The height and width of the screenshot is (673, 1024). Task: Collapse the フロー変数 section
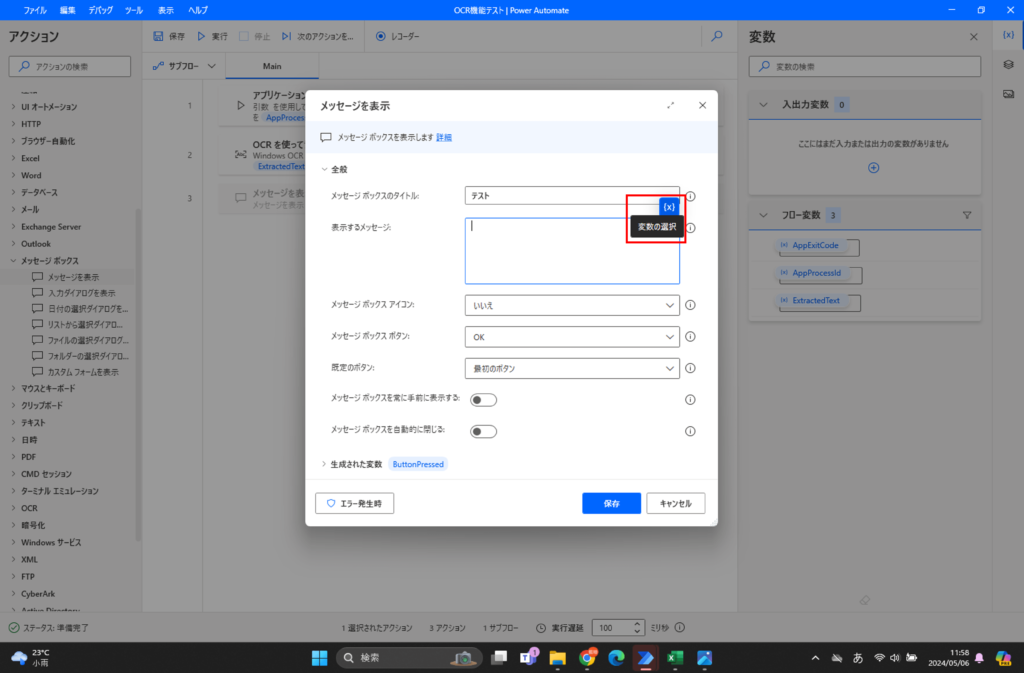pos(763,215)
